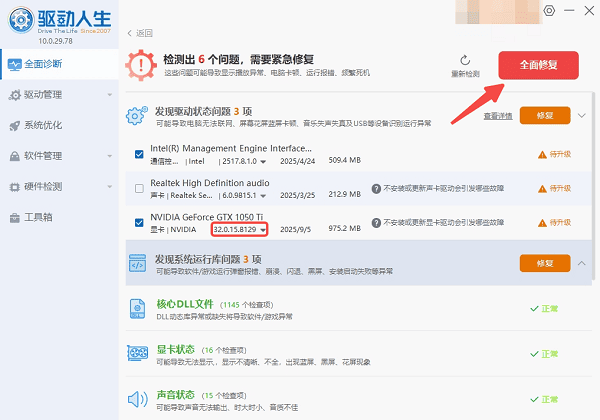The width and height of the screenshot is (600, 420).
Task: Click the 显卡状态 graphics card icon
Action: coord(138,354)
